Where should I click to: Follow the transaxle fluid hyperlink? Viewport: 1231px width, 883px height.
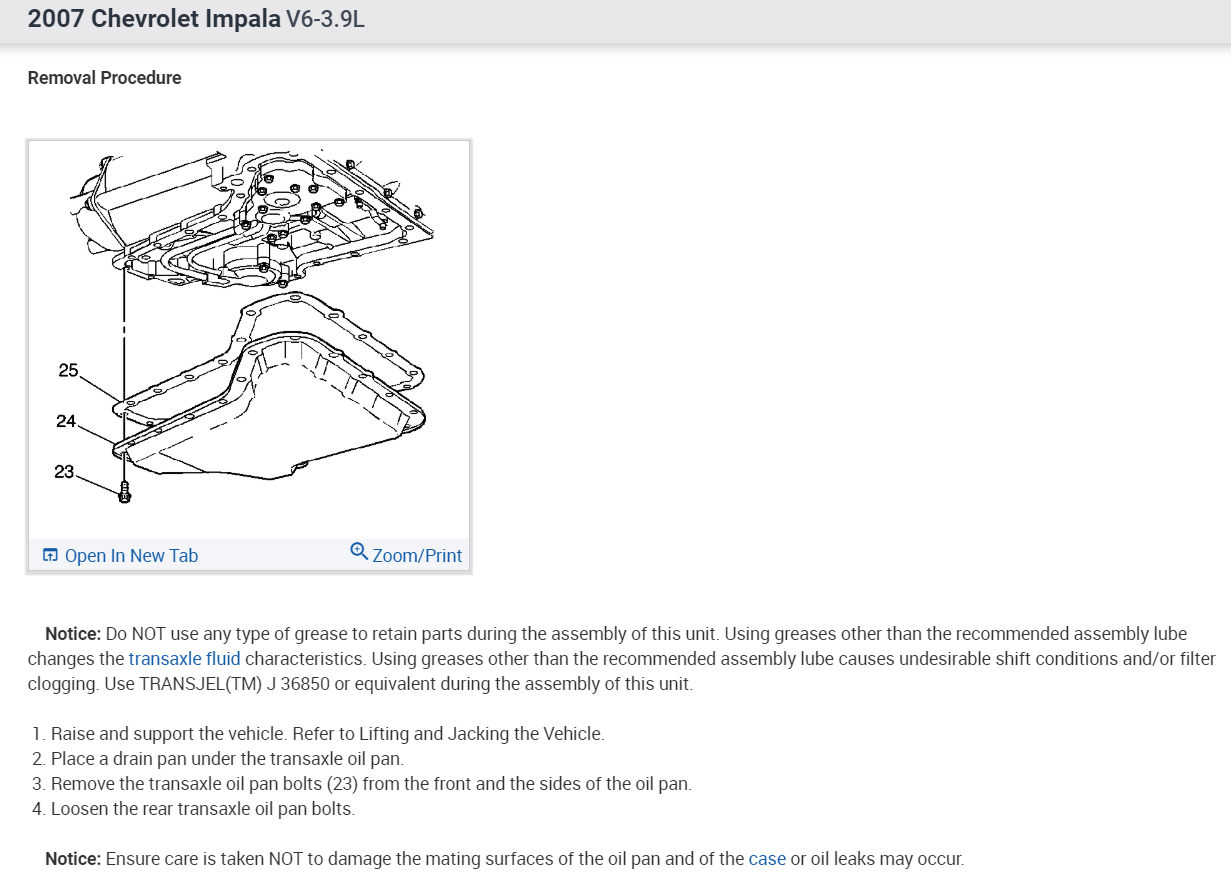pyautogui.click(x=184, y=659)
